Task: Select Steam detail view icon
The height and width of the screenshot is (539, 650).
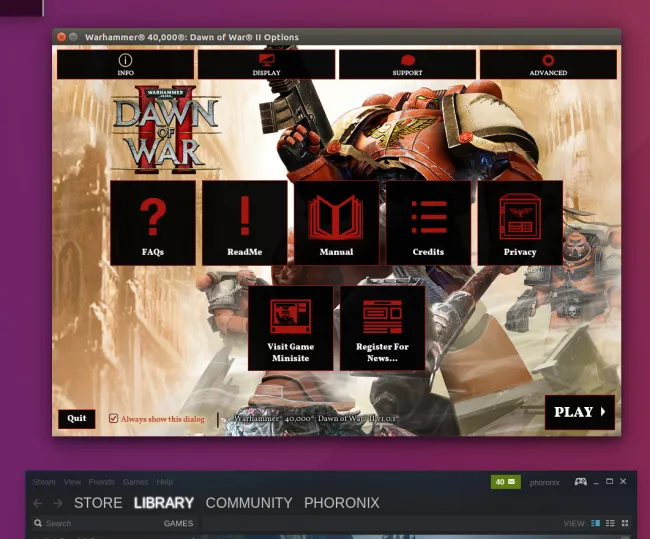Action: click(595, 523)
